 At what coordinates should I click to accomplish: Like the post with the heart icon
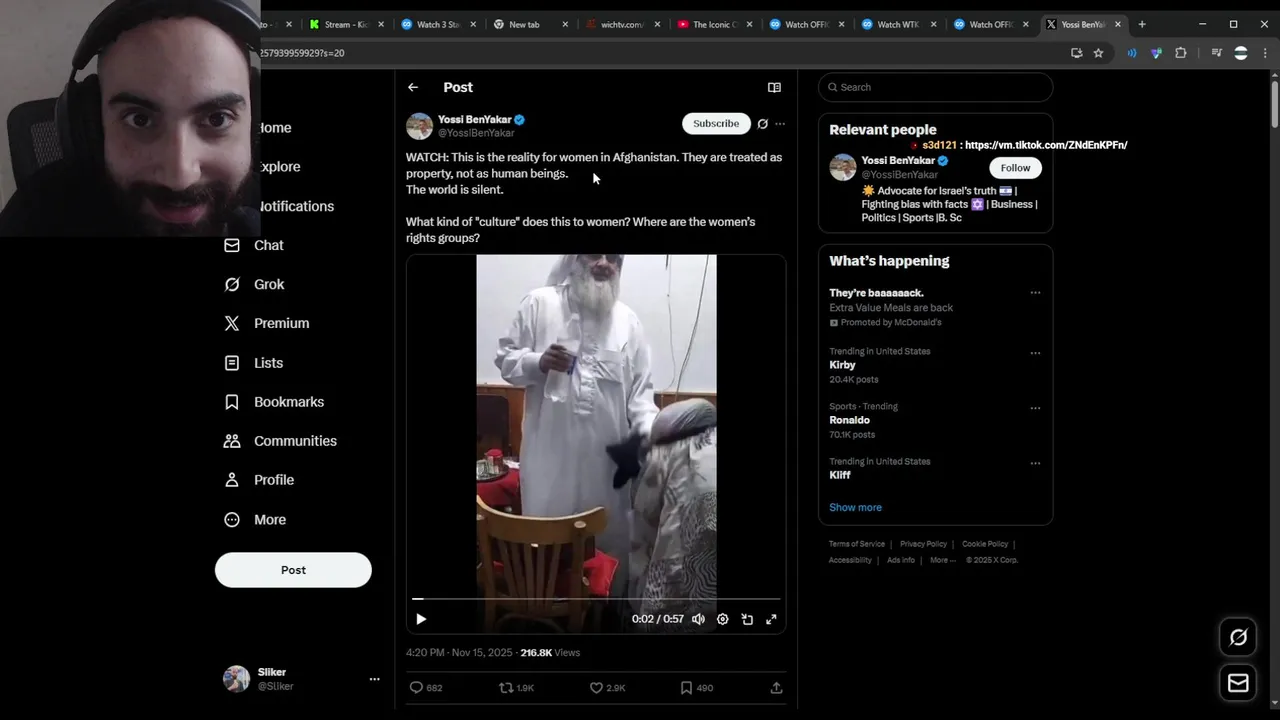(596, 688)
